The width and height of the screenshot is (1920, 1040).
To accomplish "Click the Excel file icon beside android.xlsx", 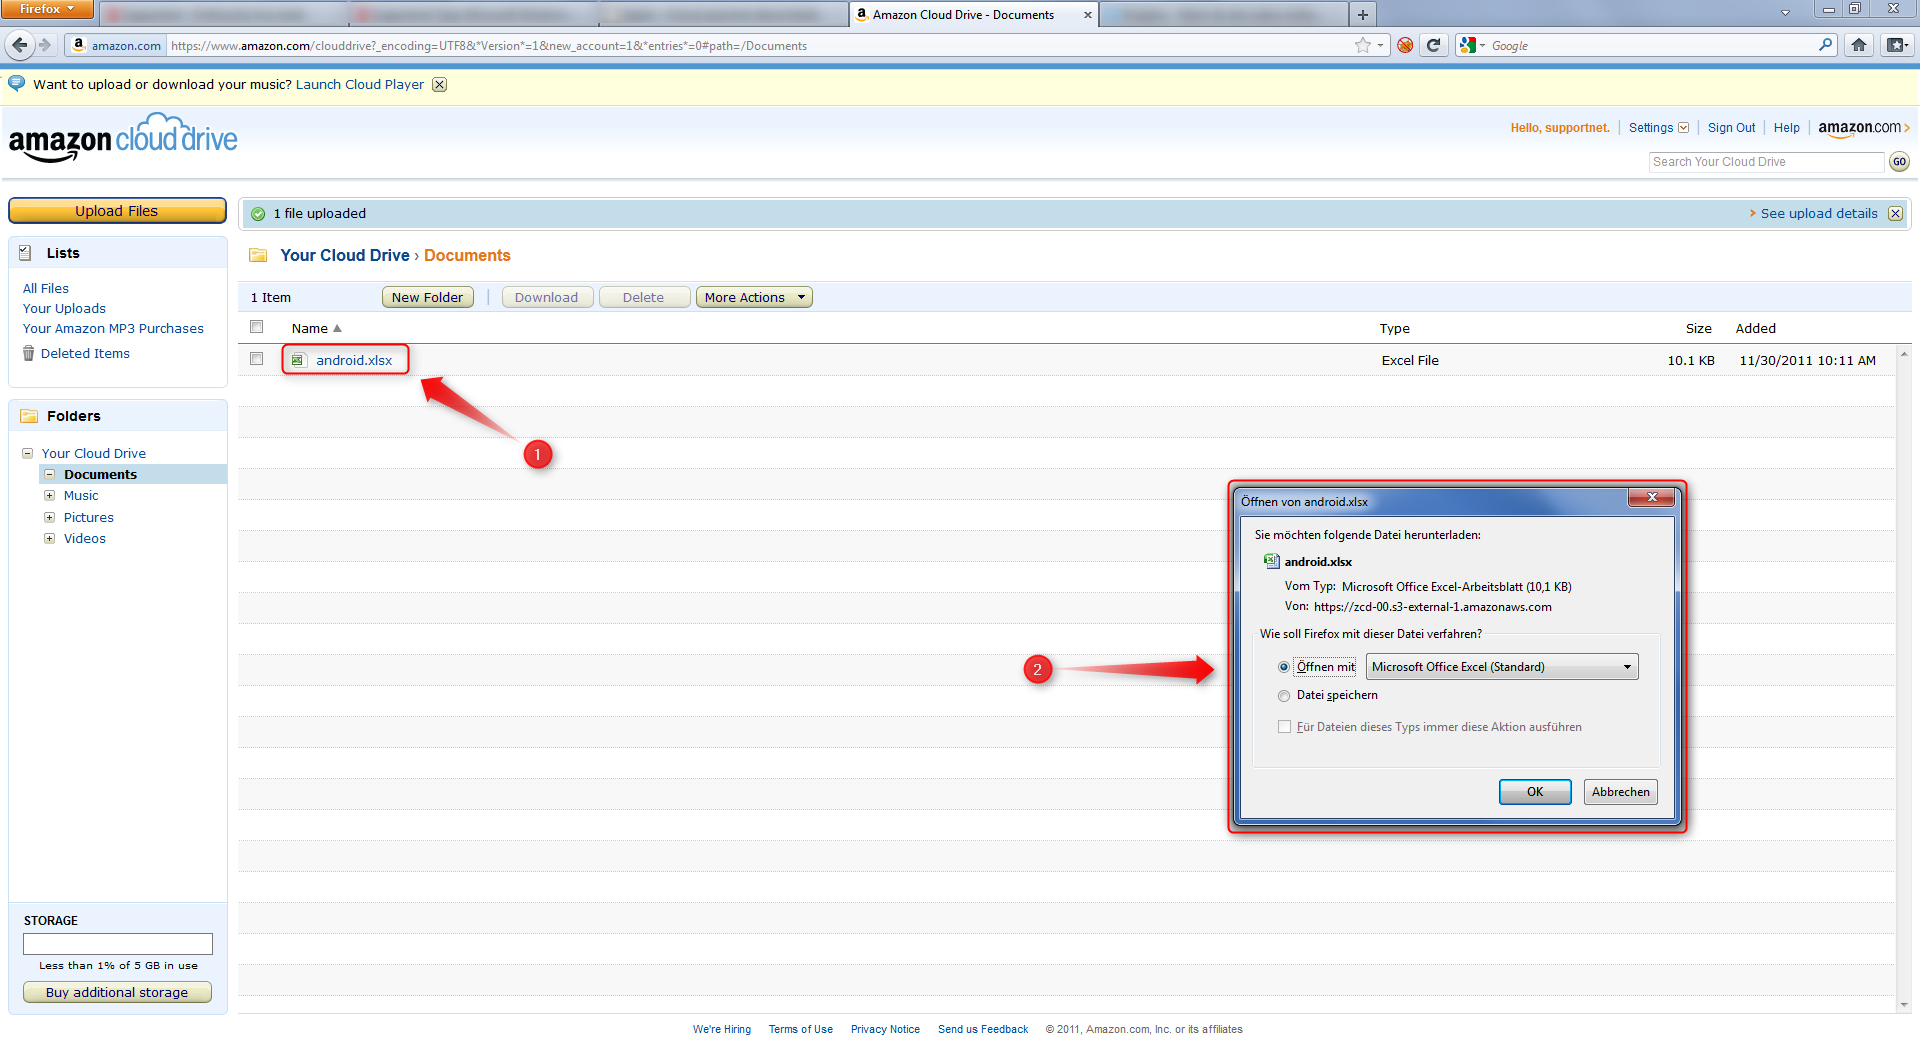I will point(298,360).
